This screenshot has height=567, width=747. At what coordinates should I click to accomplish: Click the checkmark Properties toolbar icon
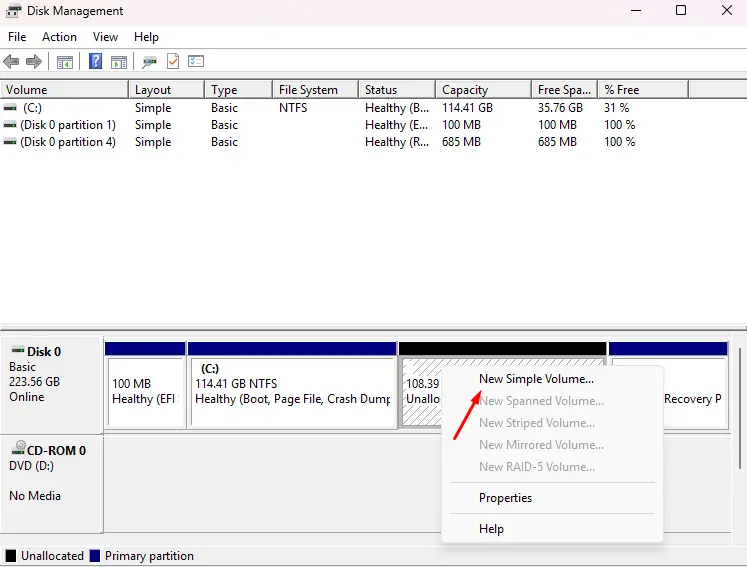pos(173,61)
